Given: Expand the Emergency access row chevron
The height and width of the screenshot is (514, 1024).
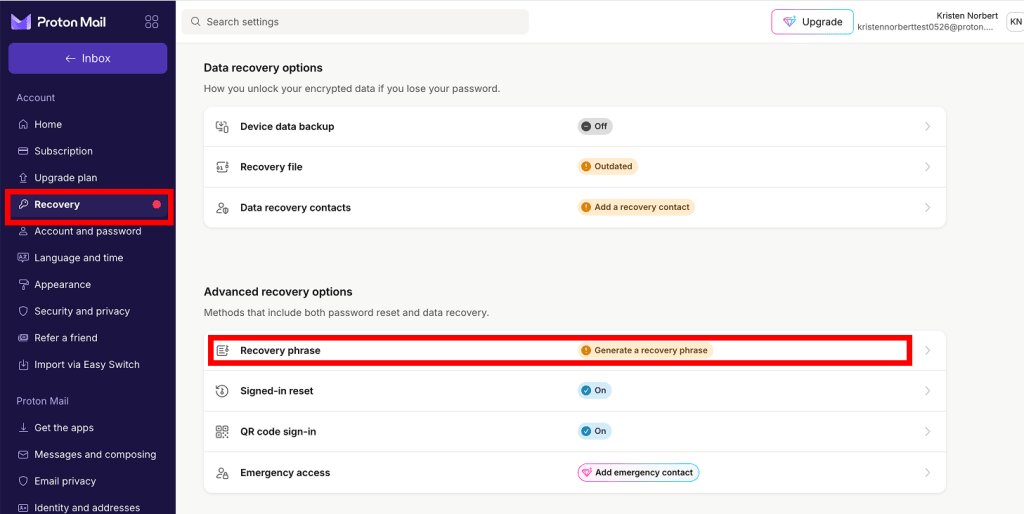Looking at the screenshot, I should pyautogui.click(x=927, y=473).
